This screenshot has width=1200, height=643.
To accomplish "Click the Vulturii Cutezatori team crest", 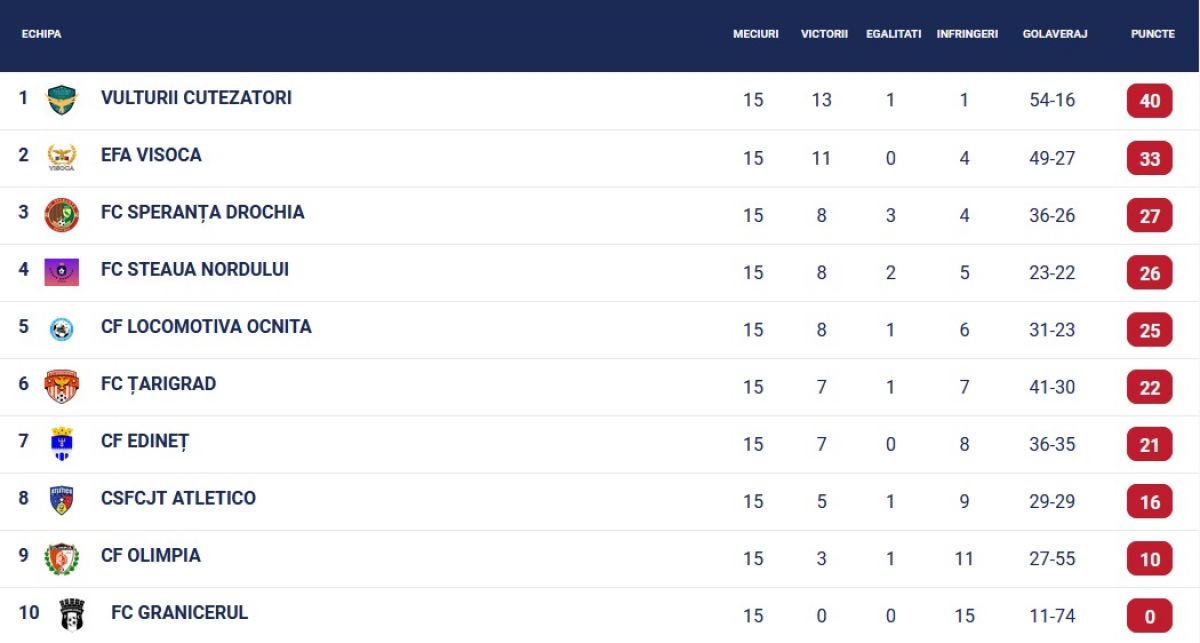I will [x=62, y=100].
